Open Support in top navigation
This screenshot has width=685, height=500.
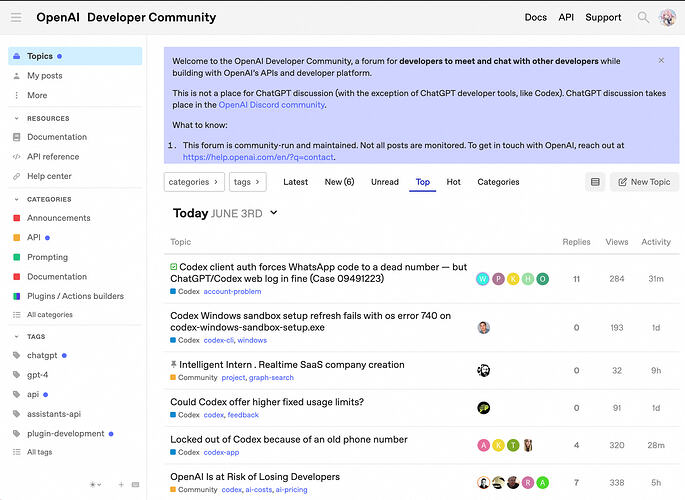(x=603, y=17)
